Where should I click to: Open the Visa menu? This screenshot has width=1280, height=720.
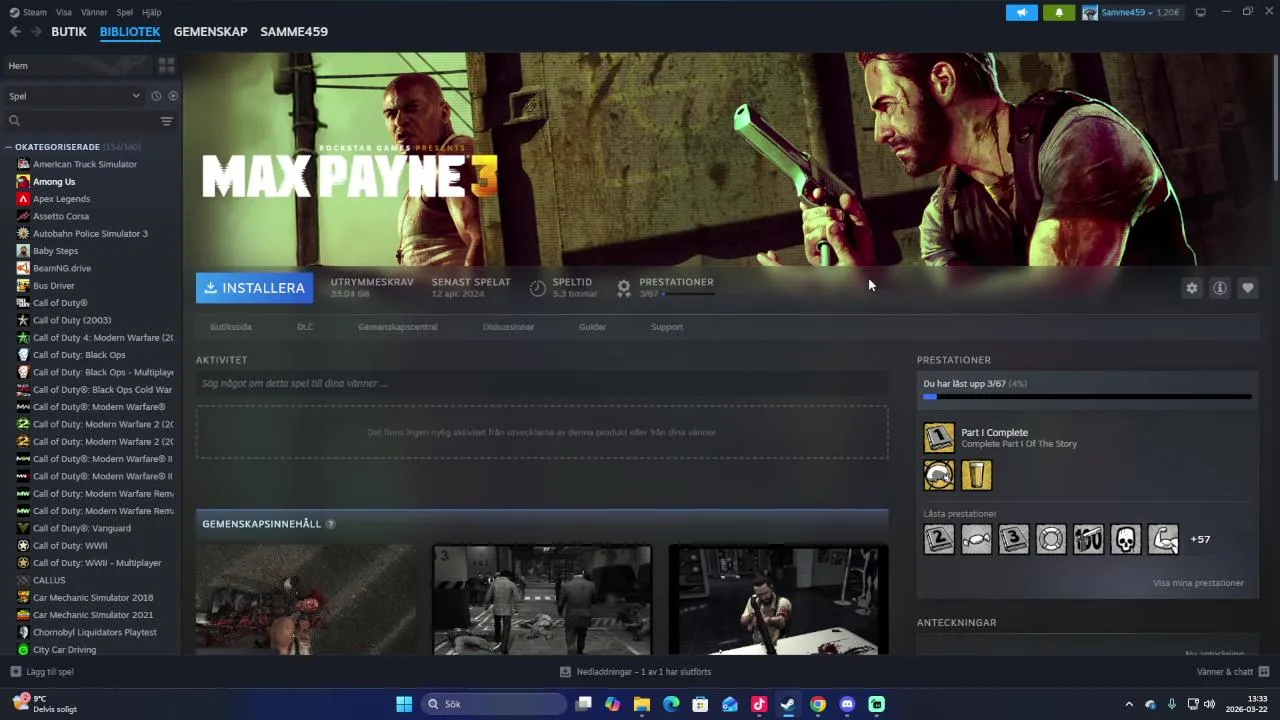64,12
